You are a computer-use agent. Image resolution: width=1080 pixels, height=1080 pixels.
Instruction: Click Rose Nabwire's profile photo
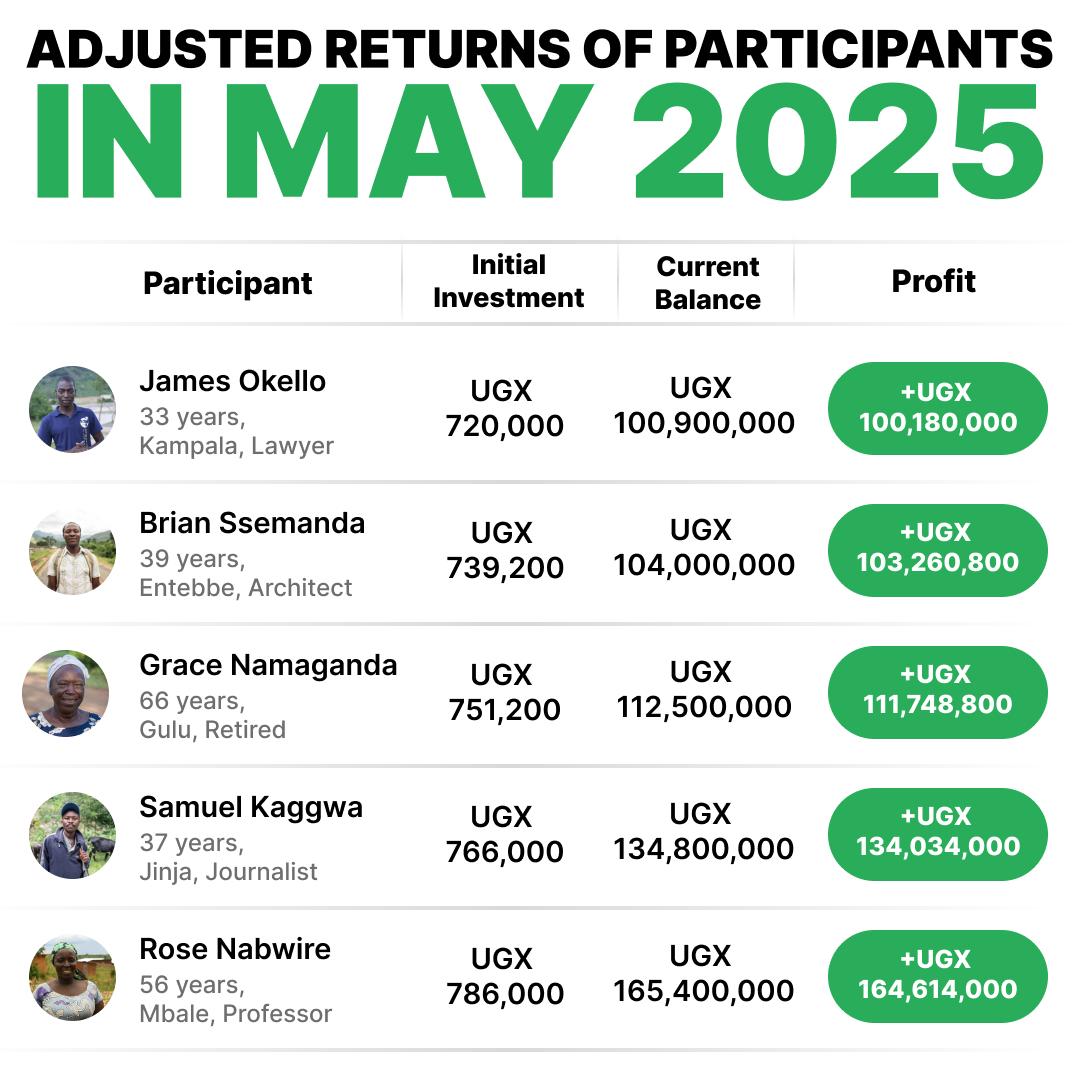72,978
